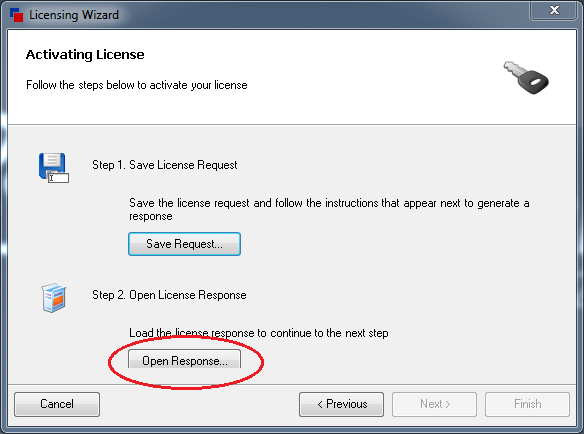
Task: Click the license response box icon beside Step 2
Action: pos(54,297)
